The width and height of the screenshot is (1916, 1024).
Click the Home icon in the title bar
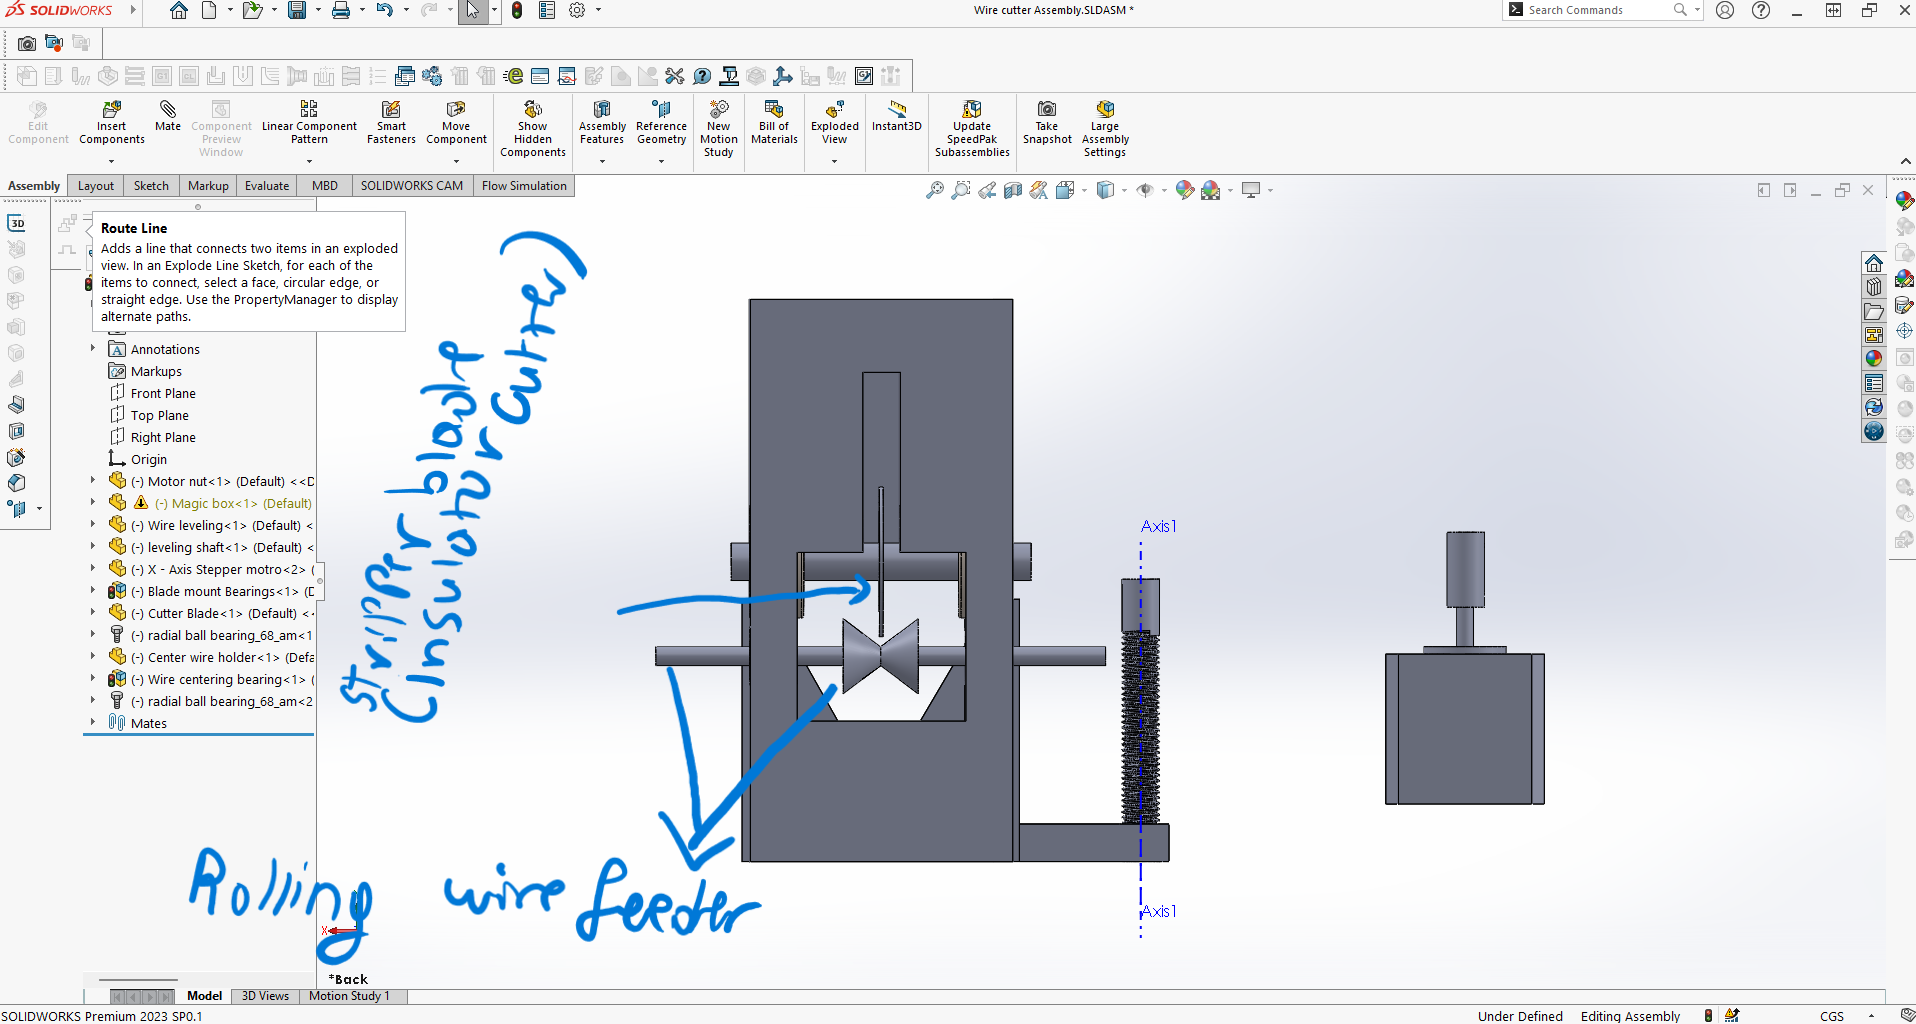178,11
